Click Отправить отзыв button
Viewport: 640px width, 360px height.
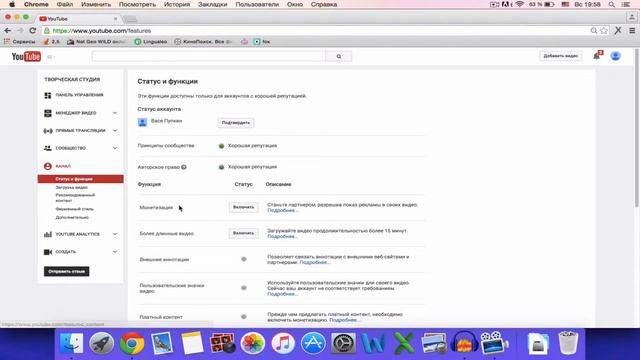pyautogui.click(x=67, y=271)
